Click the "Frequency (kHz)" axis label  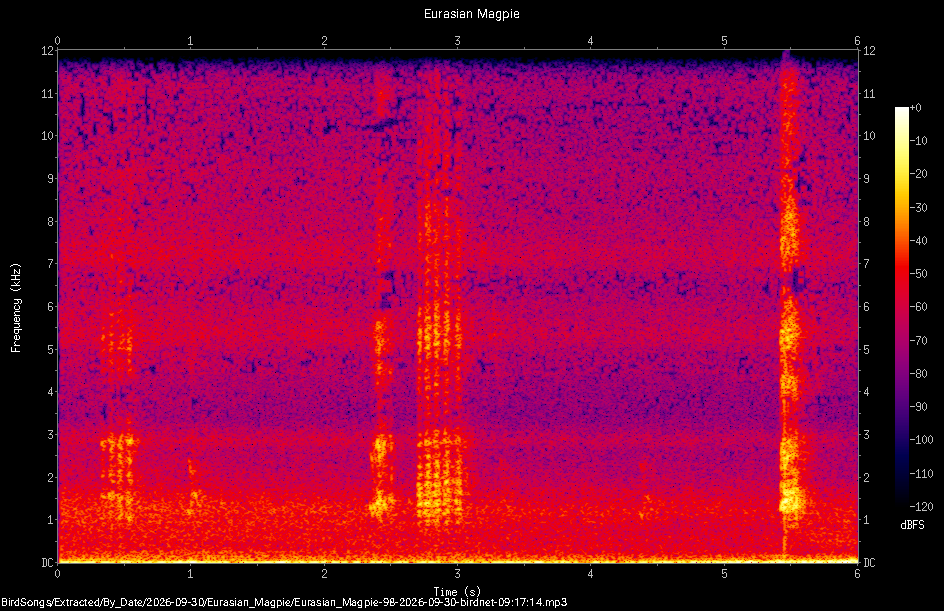click(16, 308)
